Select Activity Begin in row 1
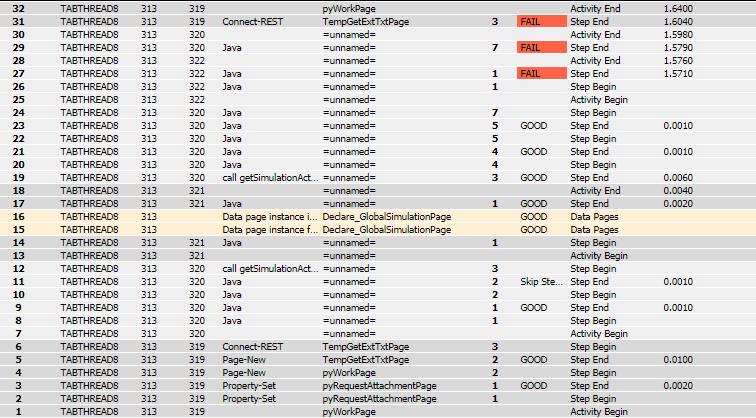The width and height of the screenshot is (756, 418). point(599,412)
